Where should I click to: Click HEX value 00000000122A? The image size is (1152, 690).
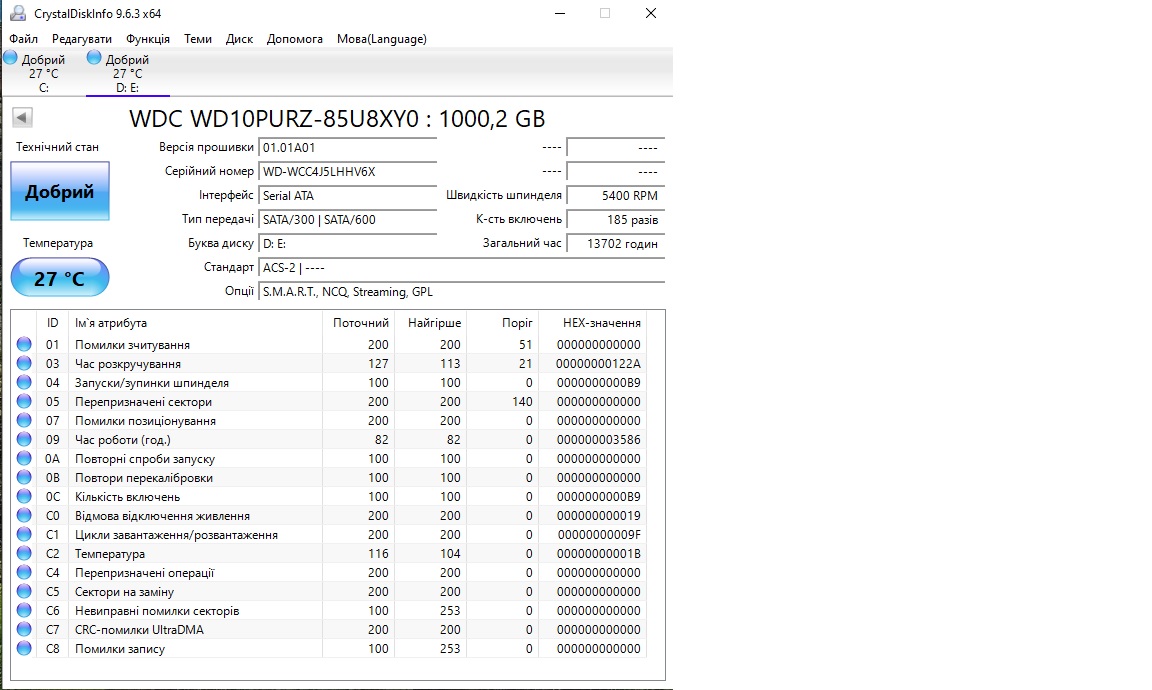(x=598, y=363)
